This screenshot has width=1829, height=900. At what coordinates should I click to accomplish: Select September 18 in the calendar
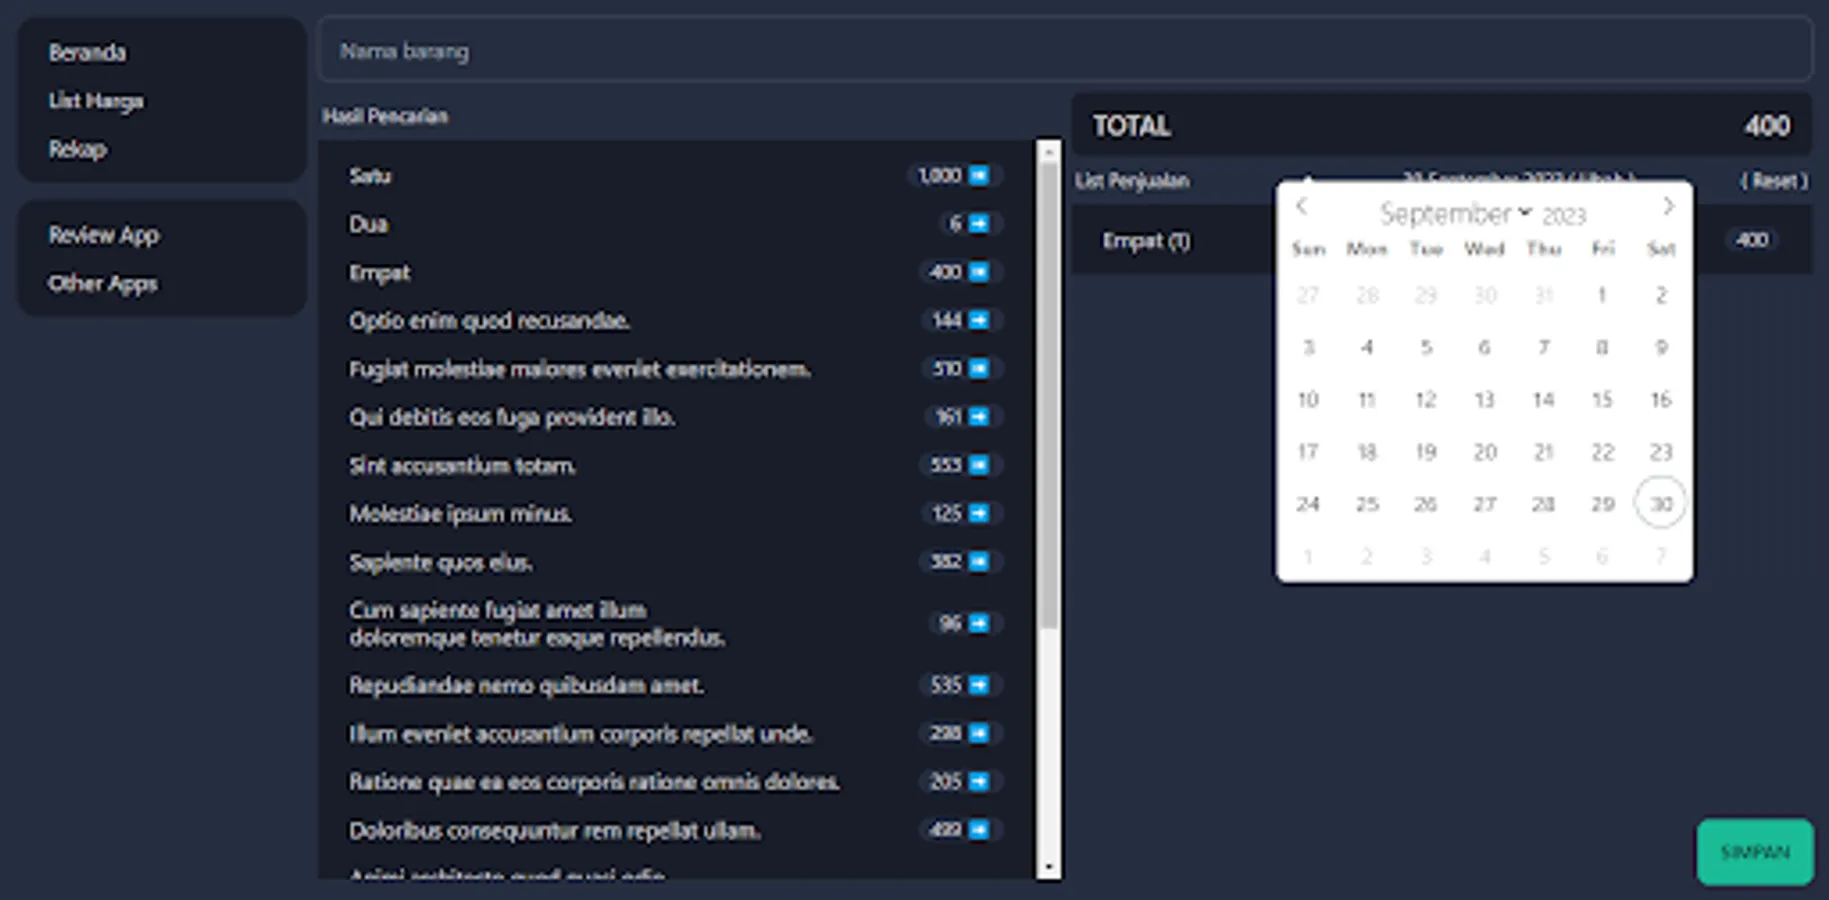pyautogui.click(x=1367, y=452)
